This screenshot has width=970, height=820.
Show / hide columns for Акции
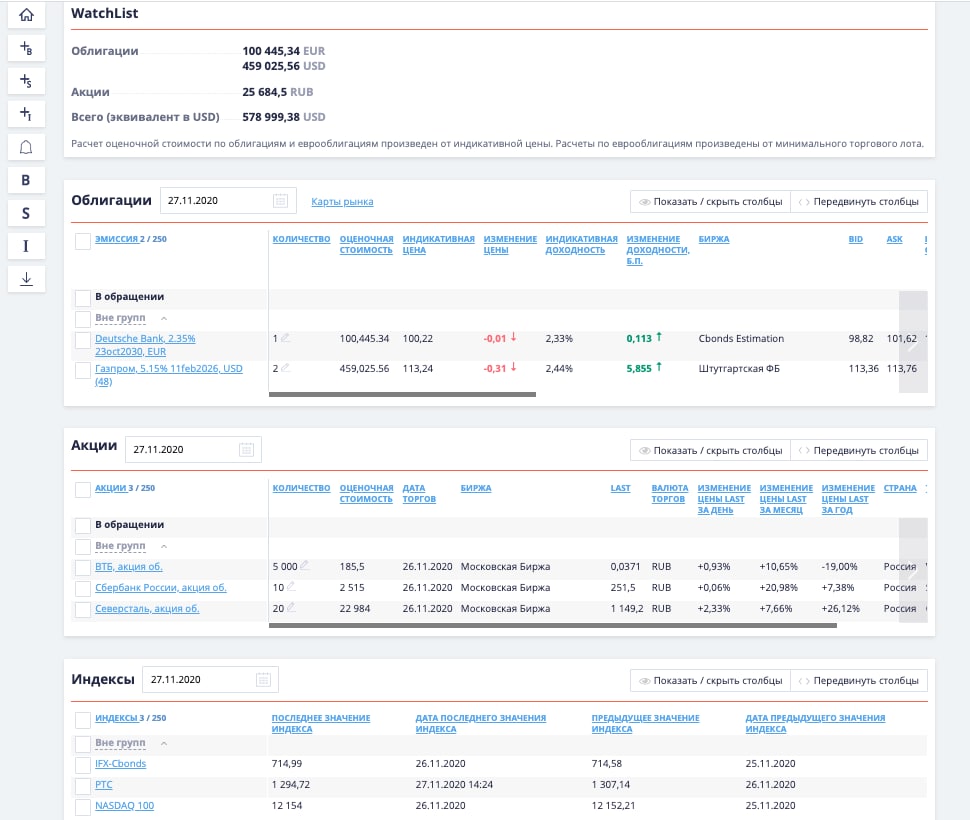tap(710, 450)
